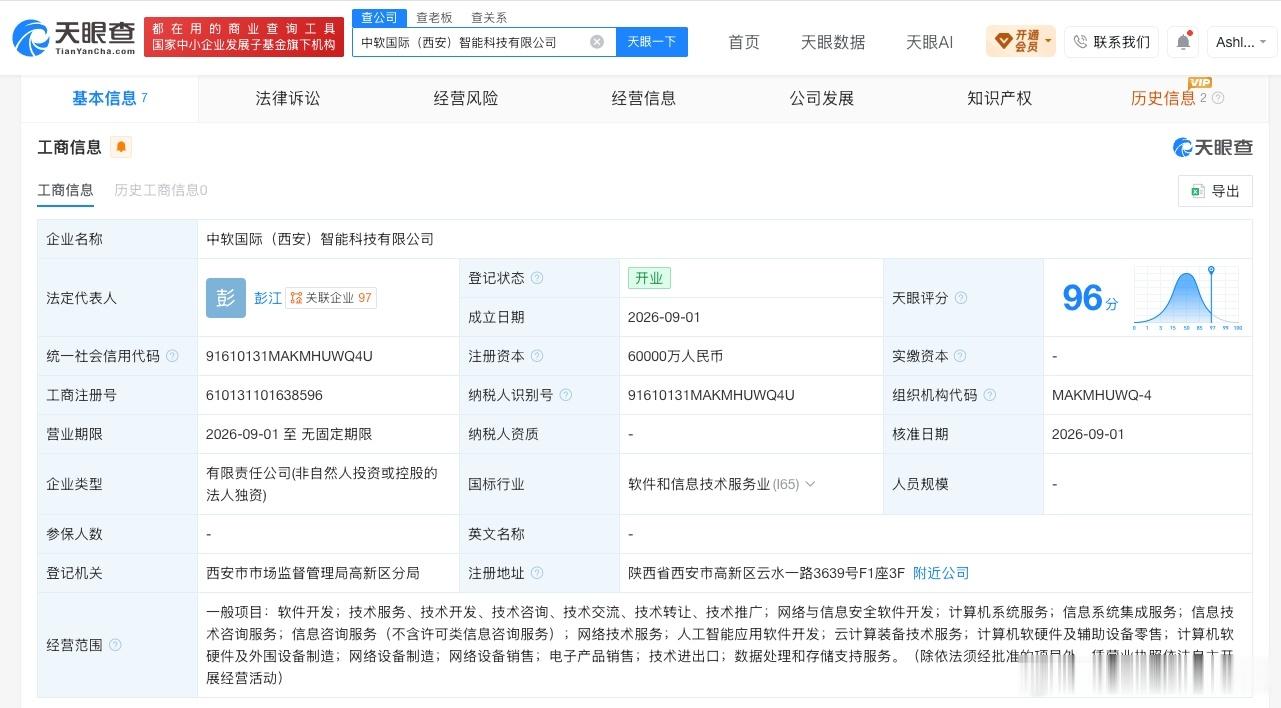Click help icon next to 历史信息 tab
The image size is (1281, 708).
tap(1217, 98)
